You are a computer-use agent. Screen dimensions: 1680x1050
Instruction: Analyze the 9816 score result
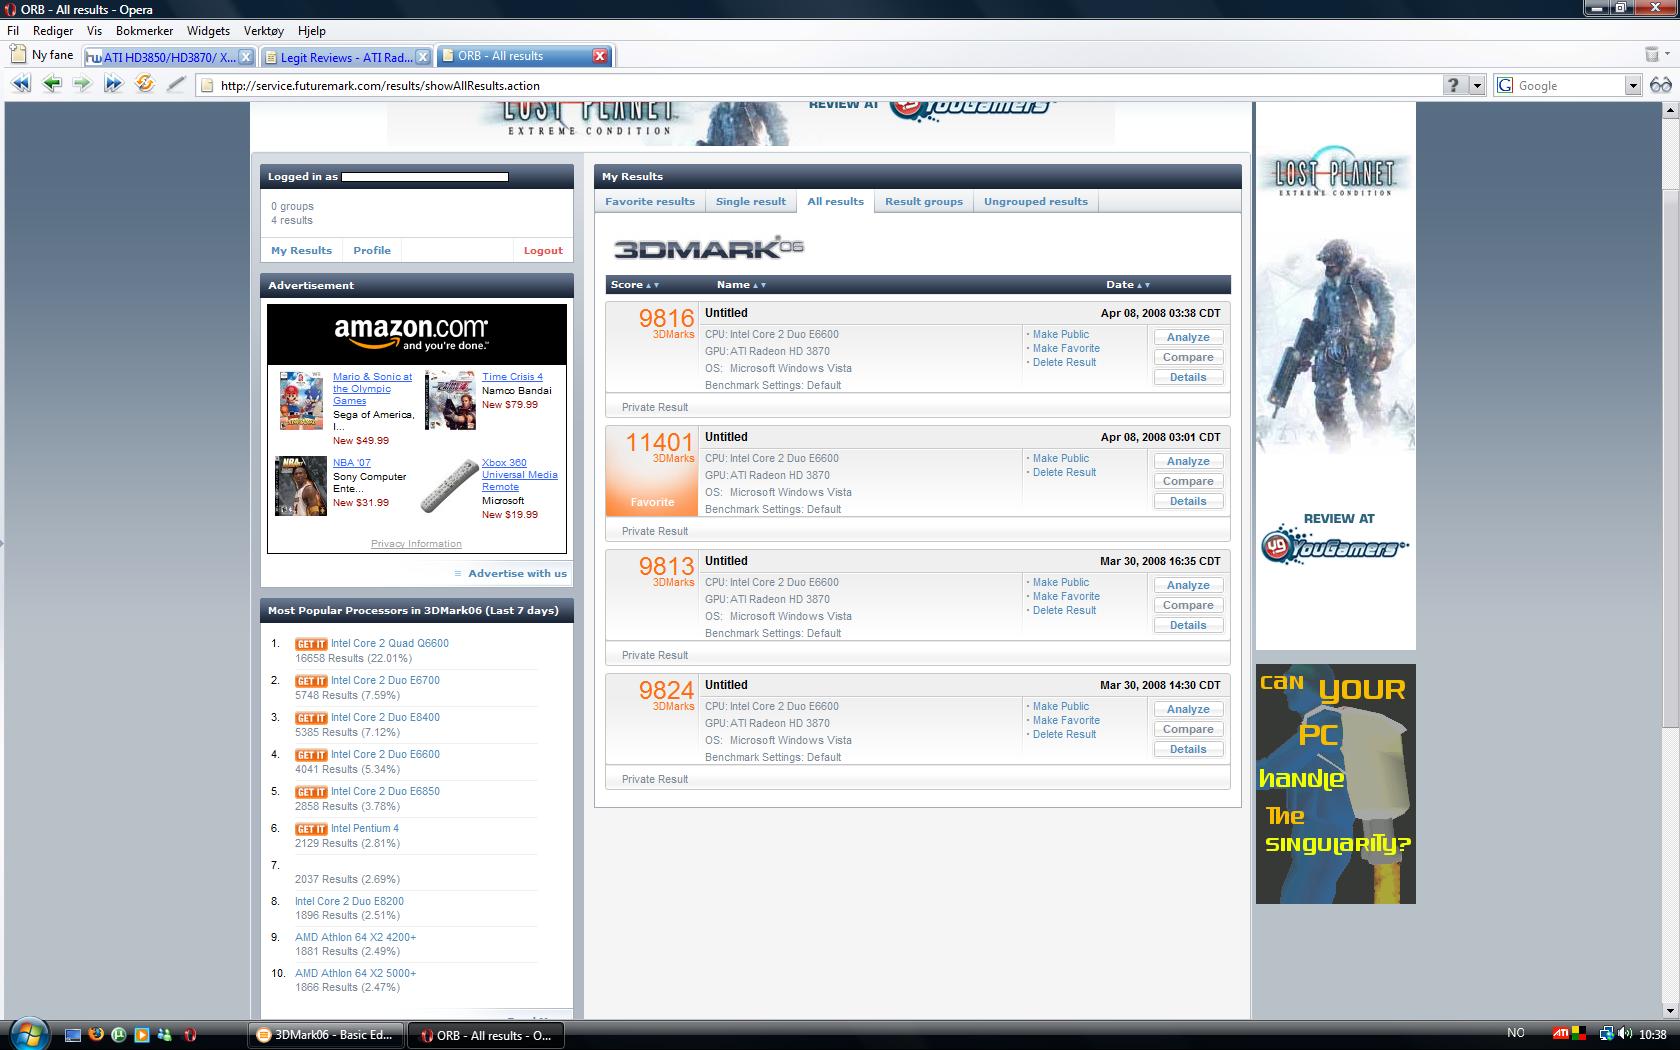(1188, 338)
